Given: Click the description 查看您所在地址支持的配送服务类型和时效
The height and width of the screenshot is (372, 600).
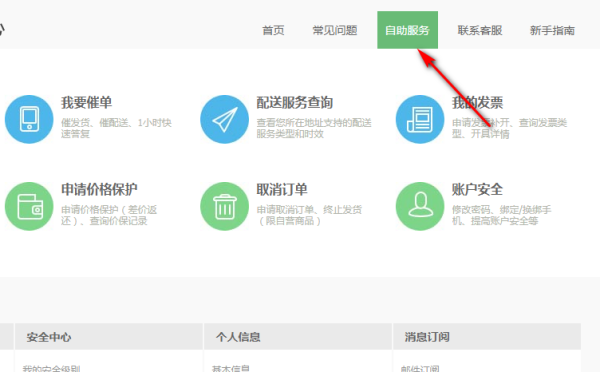Looking at the screenshot, I should click(x=314, y=128).
